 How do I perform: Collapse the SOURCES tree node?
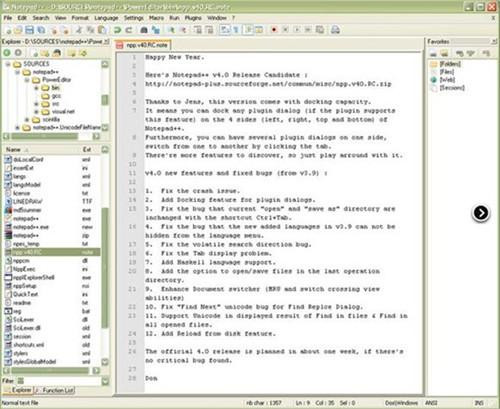tap(8, 64)
